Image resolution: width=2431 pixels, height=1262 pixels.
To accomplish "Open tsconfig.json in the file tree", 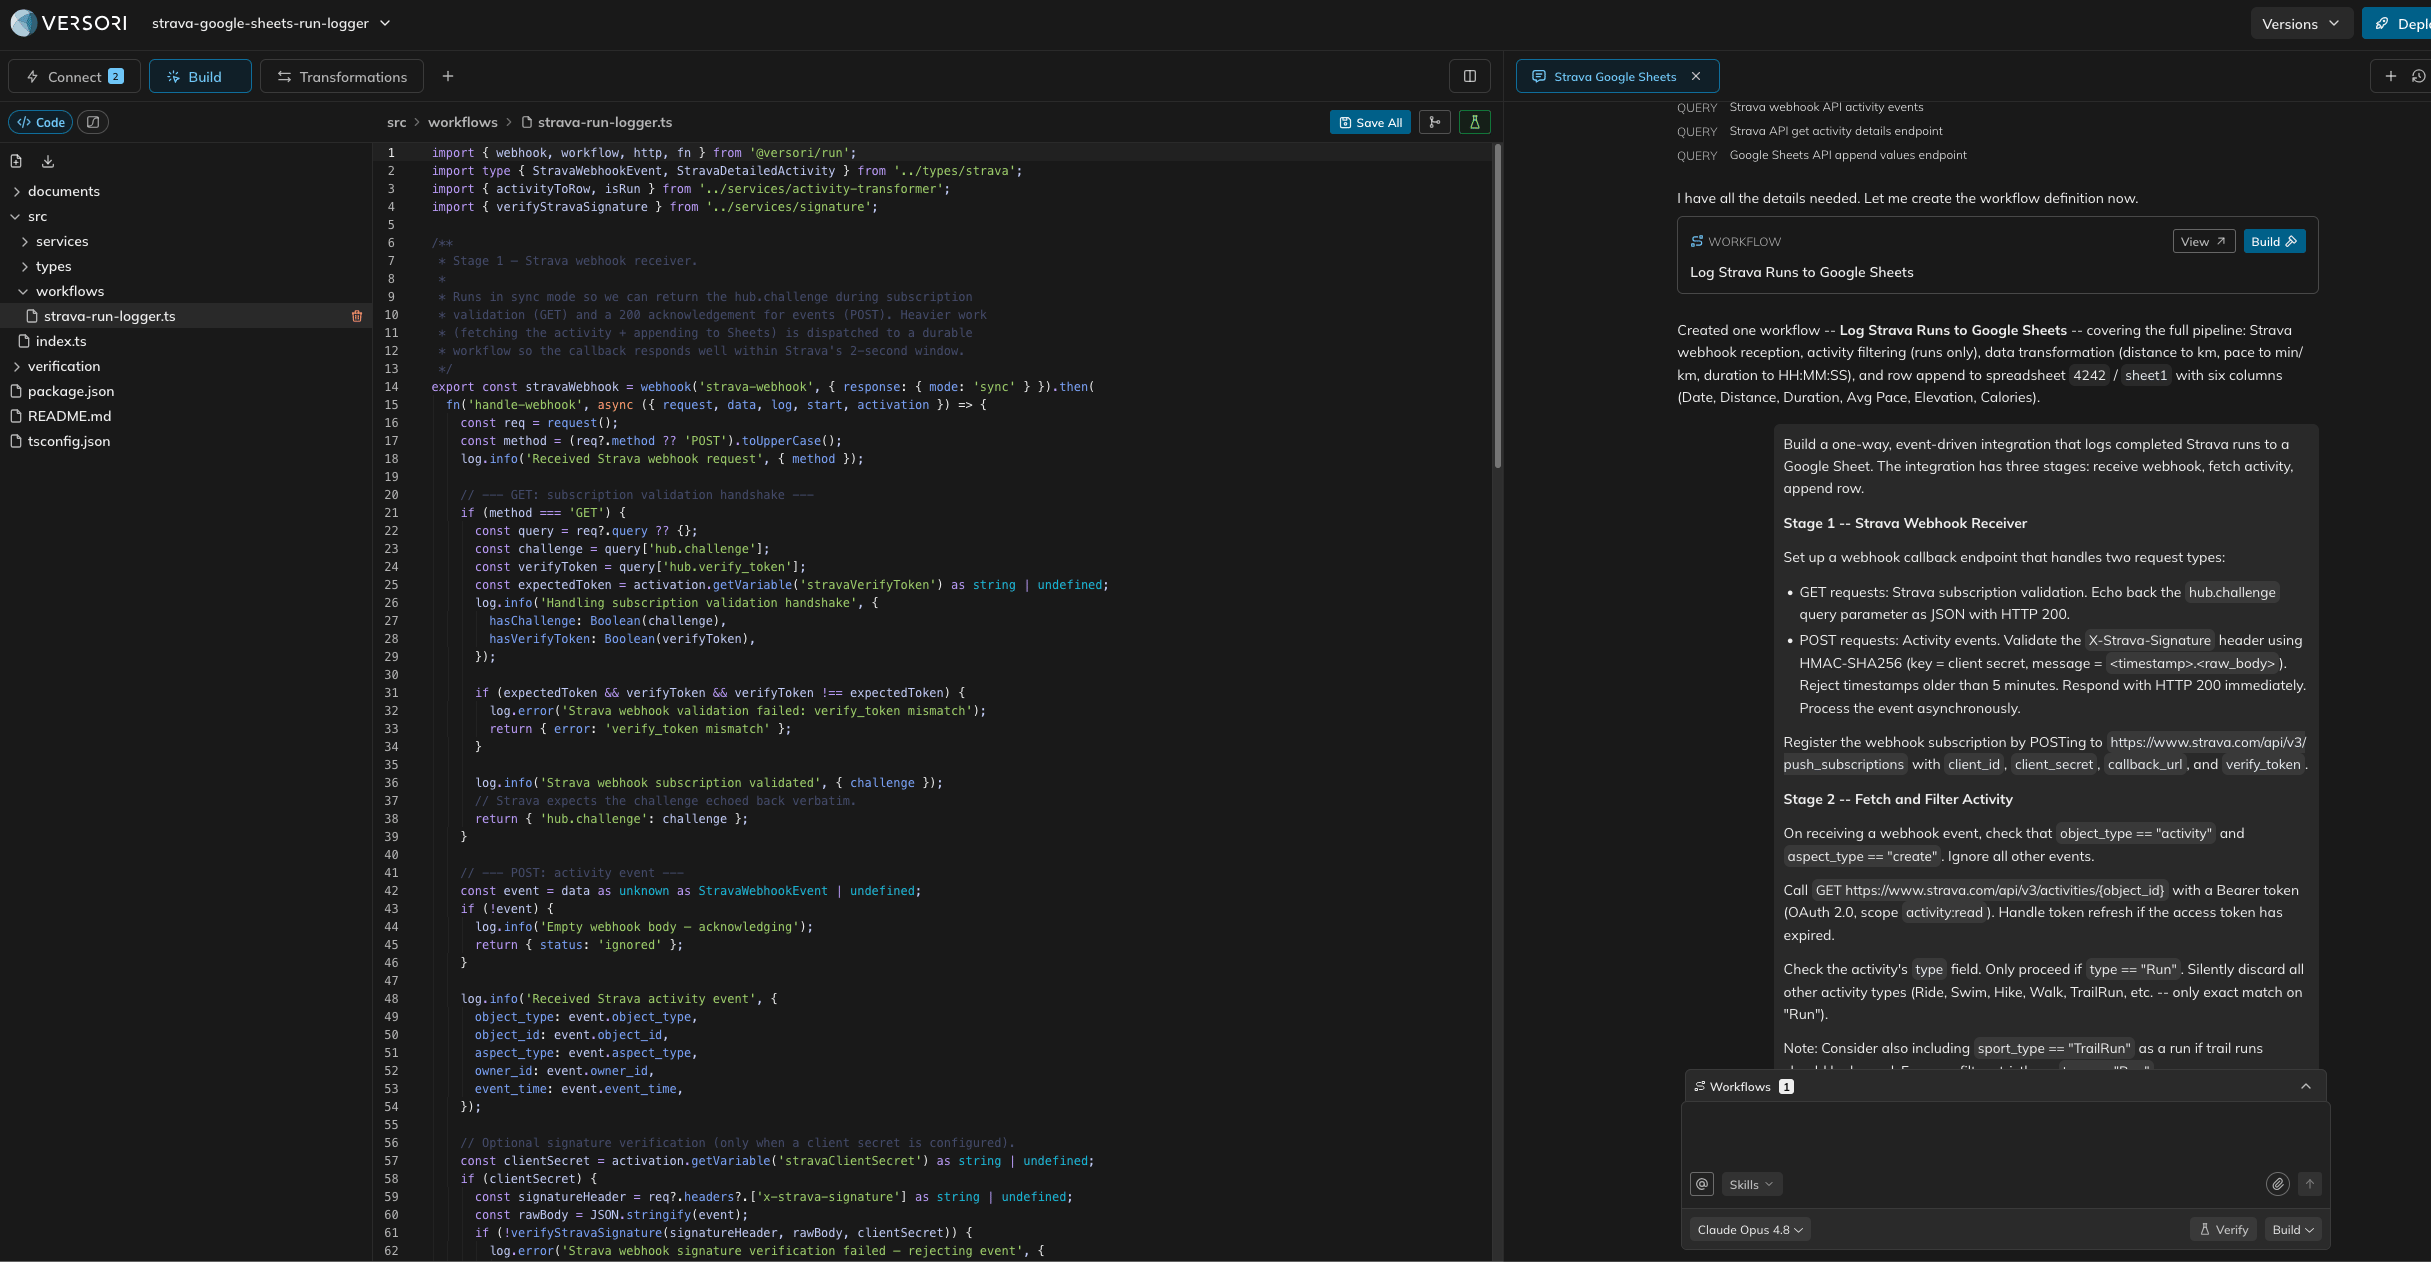I will [x=68, y=441].
